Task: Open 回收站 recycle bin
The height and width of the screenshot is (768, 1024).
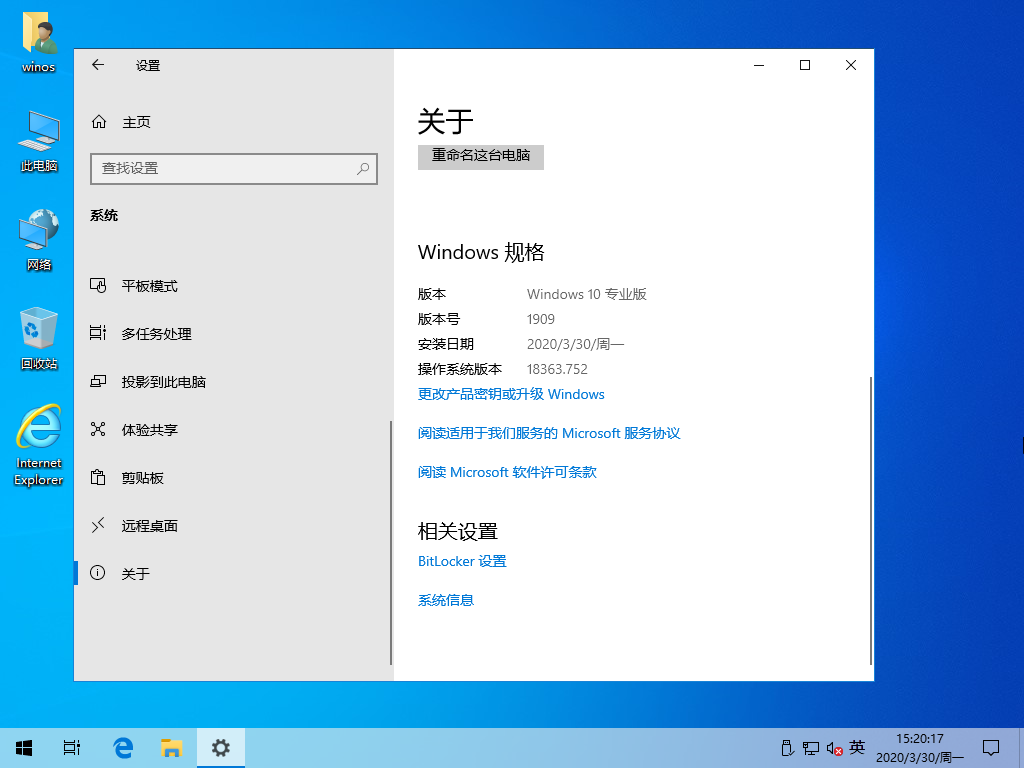Action: click(x=39, y=338)
